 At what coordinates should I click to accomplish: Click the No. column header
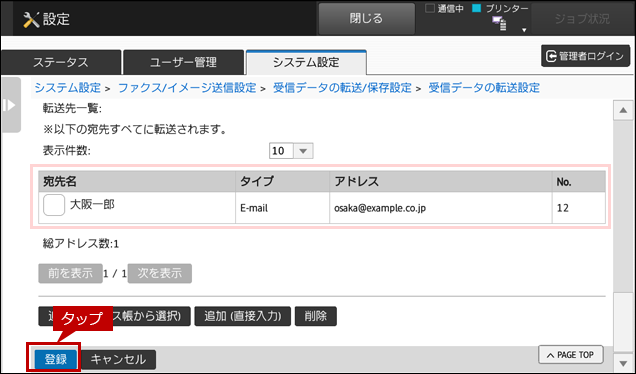[x=579, y=181]
